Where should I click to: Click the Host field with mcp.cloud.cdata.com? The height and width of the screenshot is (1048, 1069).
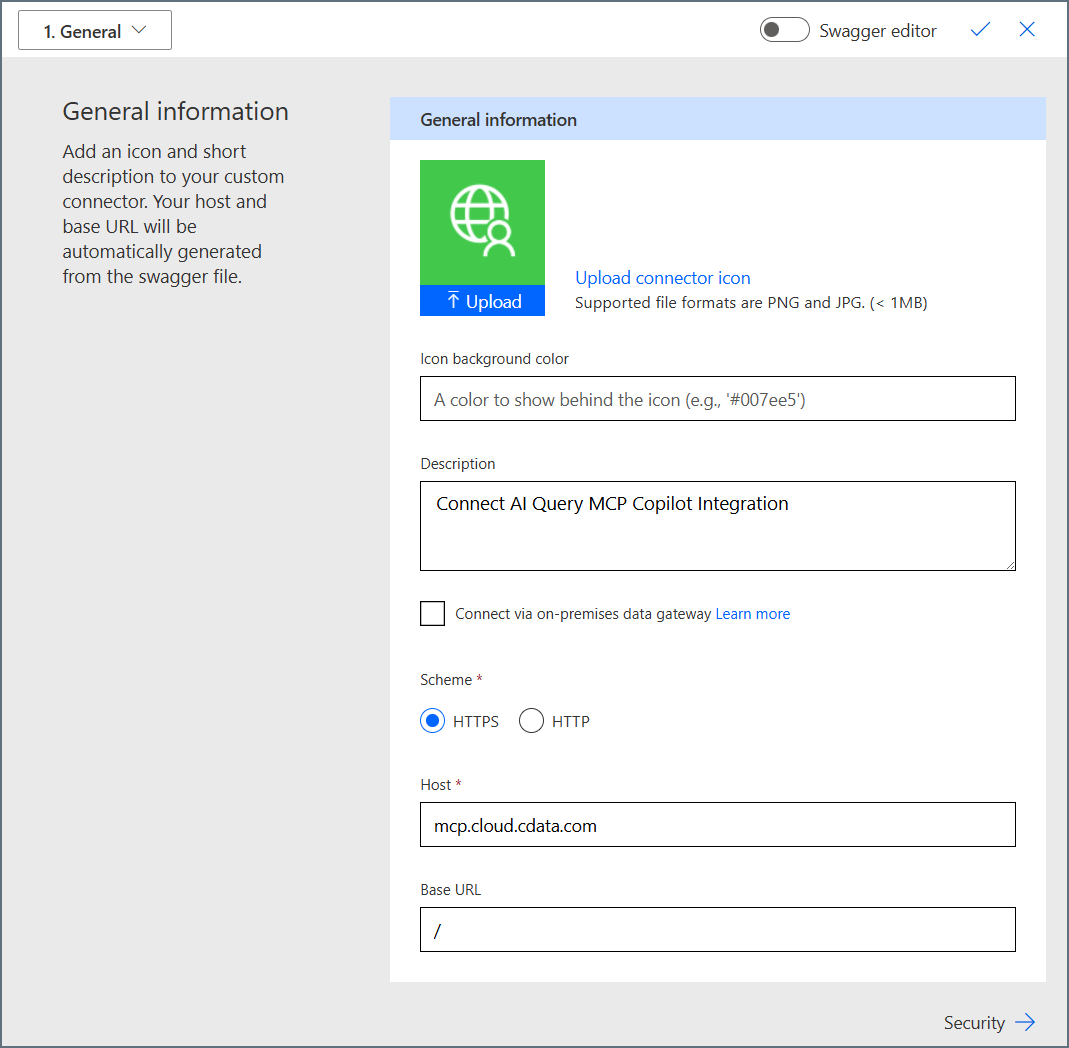point(717,825)
